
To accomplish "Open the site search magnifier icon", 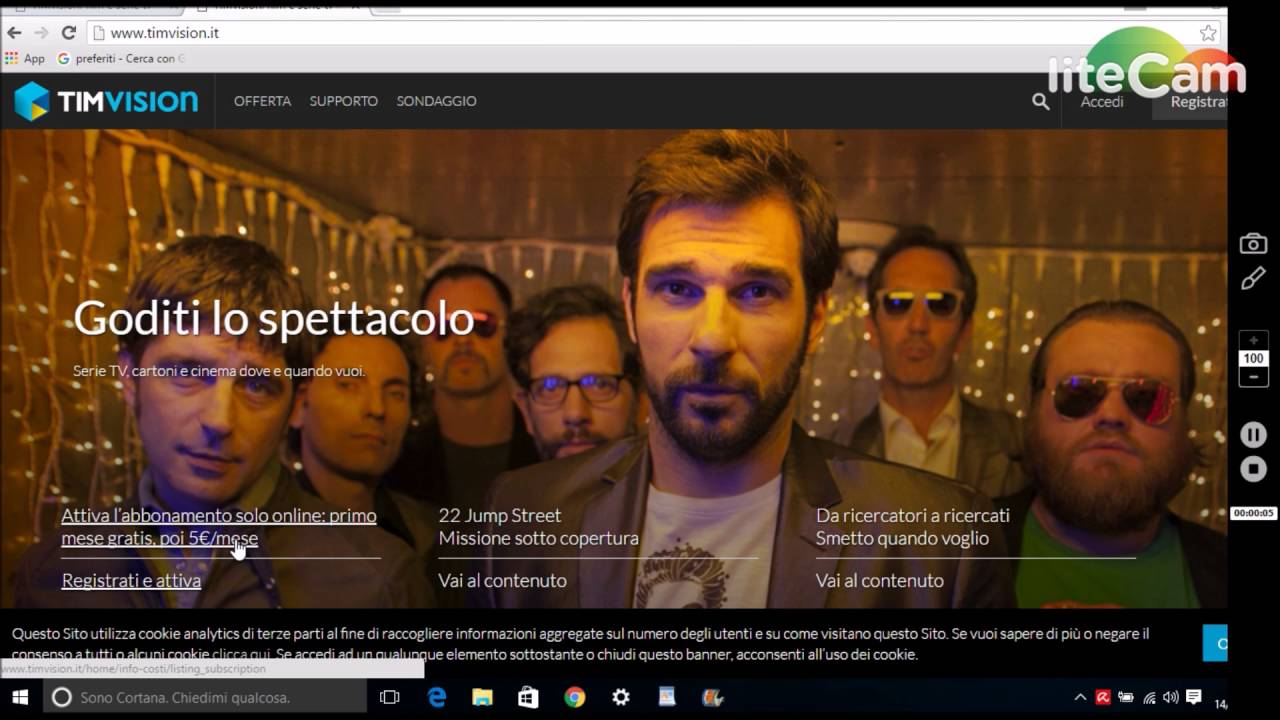I will tap(1041, 101).
